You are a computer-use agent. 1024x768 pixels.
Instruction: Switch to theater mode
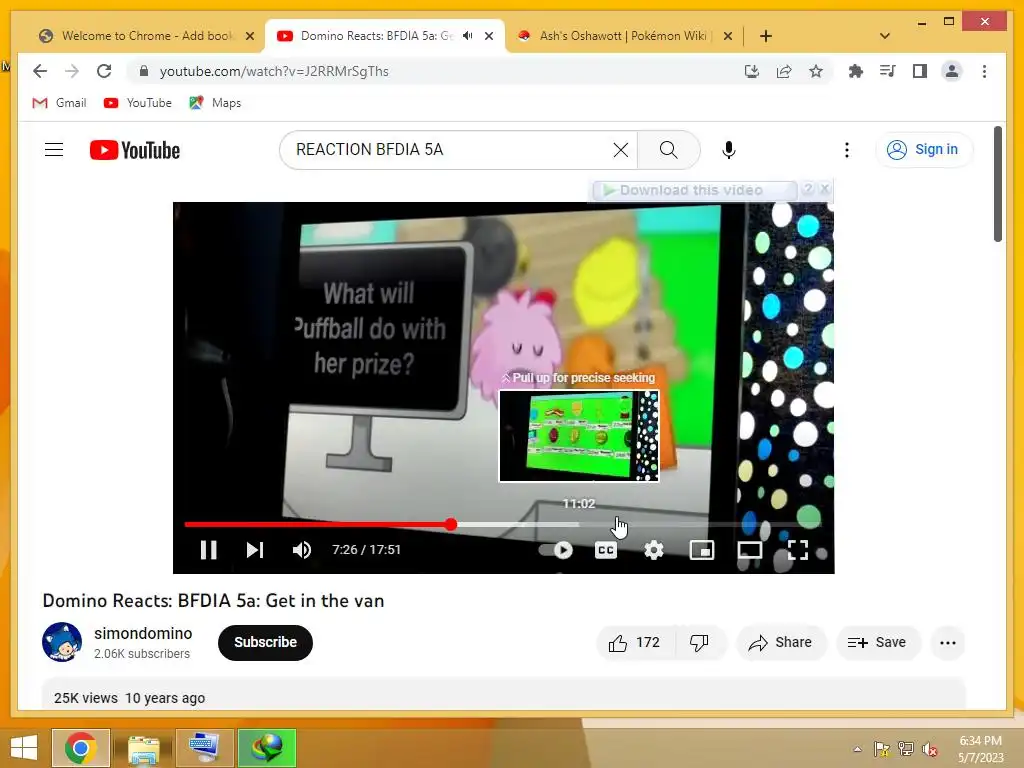pyautogui.click(x=750, y=550)
